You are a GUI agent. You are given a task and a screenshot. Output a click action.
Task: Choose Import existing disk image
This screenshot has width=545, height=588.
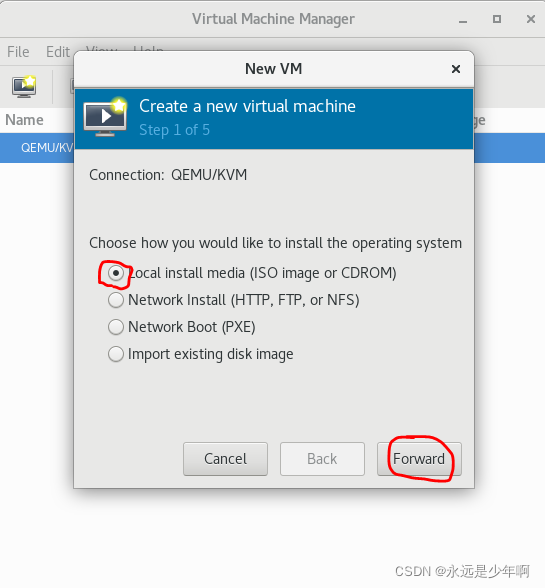[116, 354]
